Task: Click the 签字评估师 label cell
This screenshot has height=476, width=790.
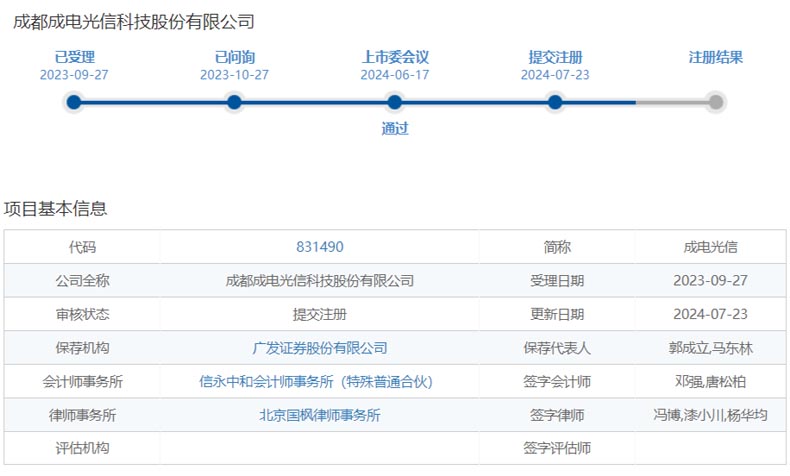Action: 557,448
